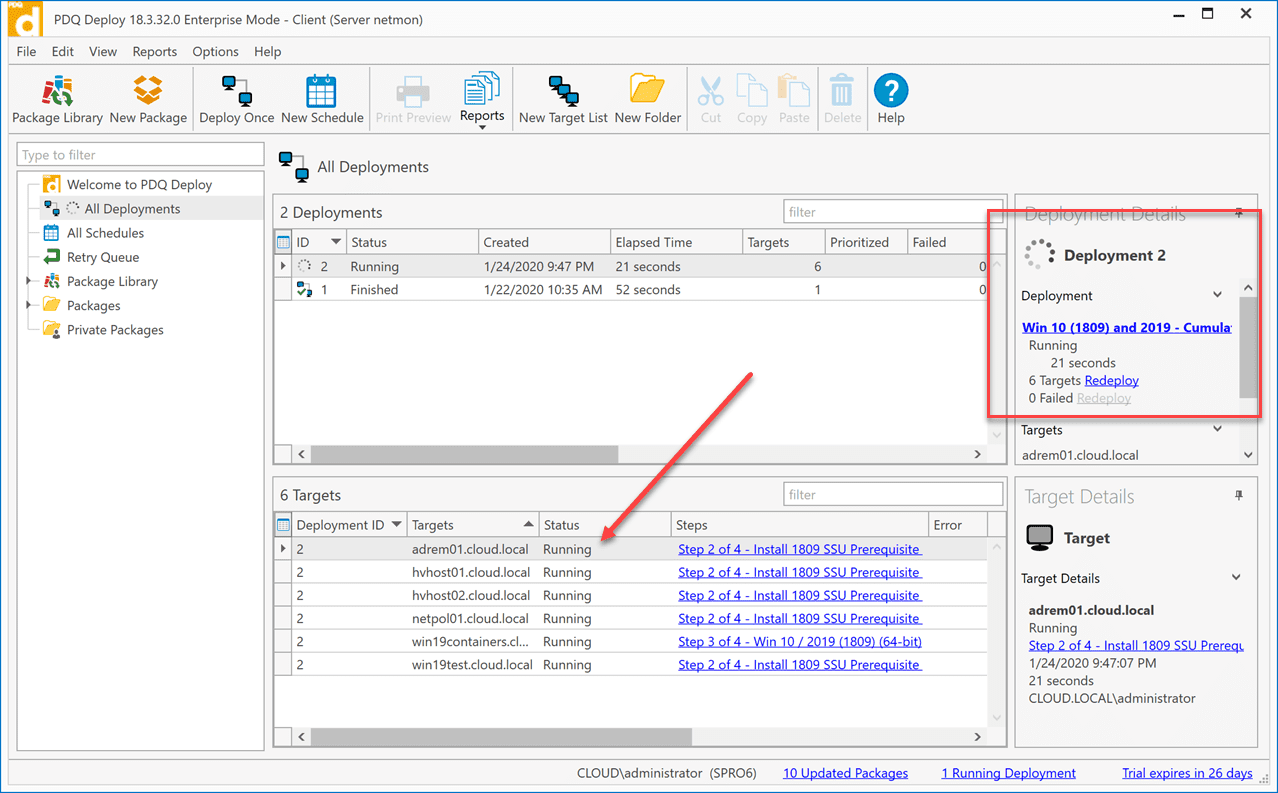Collapse the Deployment section chevron
This screenshot has width=1278, height=793.
tap(1217, 295)
